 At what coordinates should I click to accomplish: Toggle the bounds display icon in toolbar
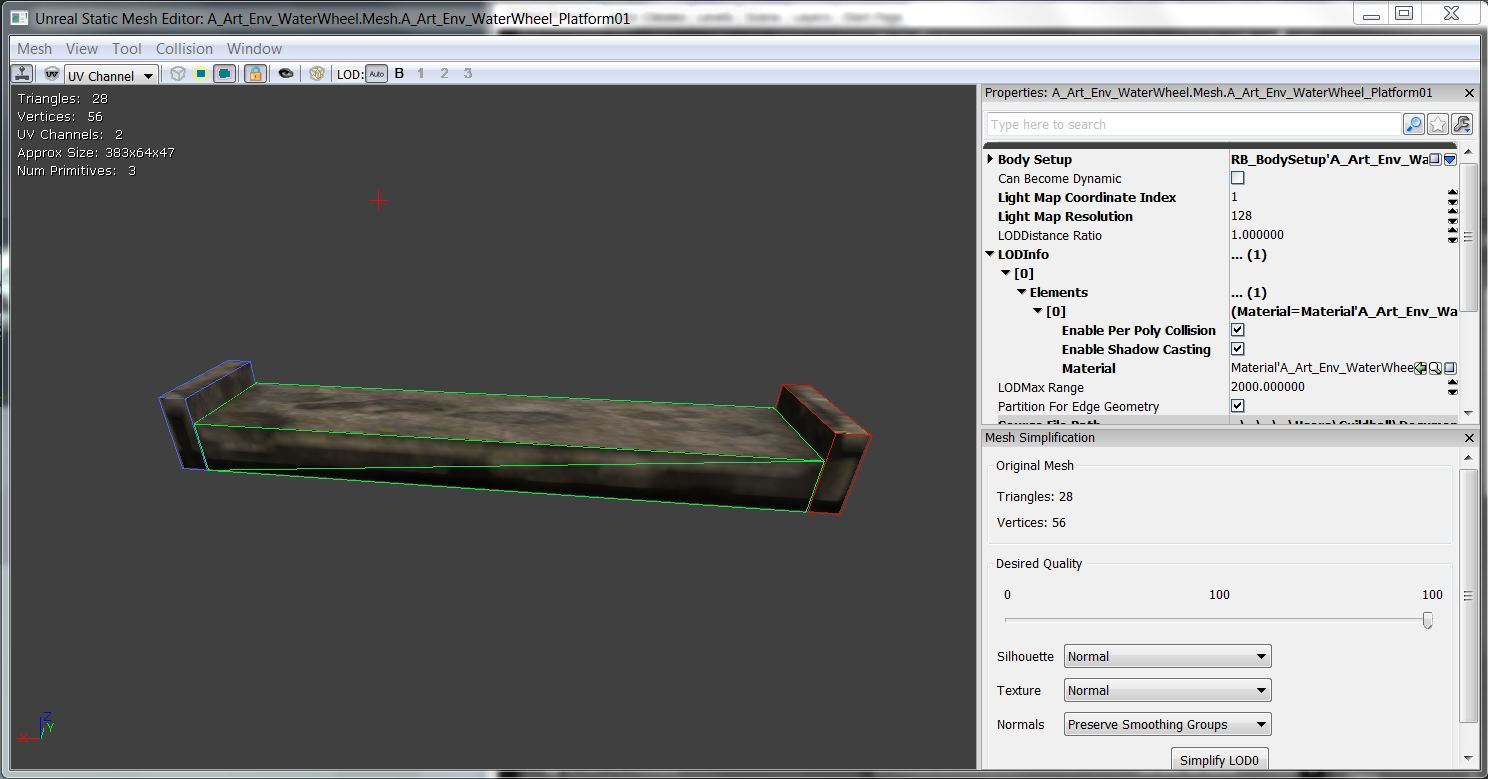point(201,74)
